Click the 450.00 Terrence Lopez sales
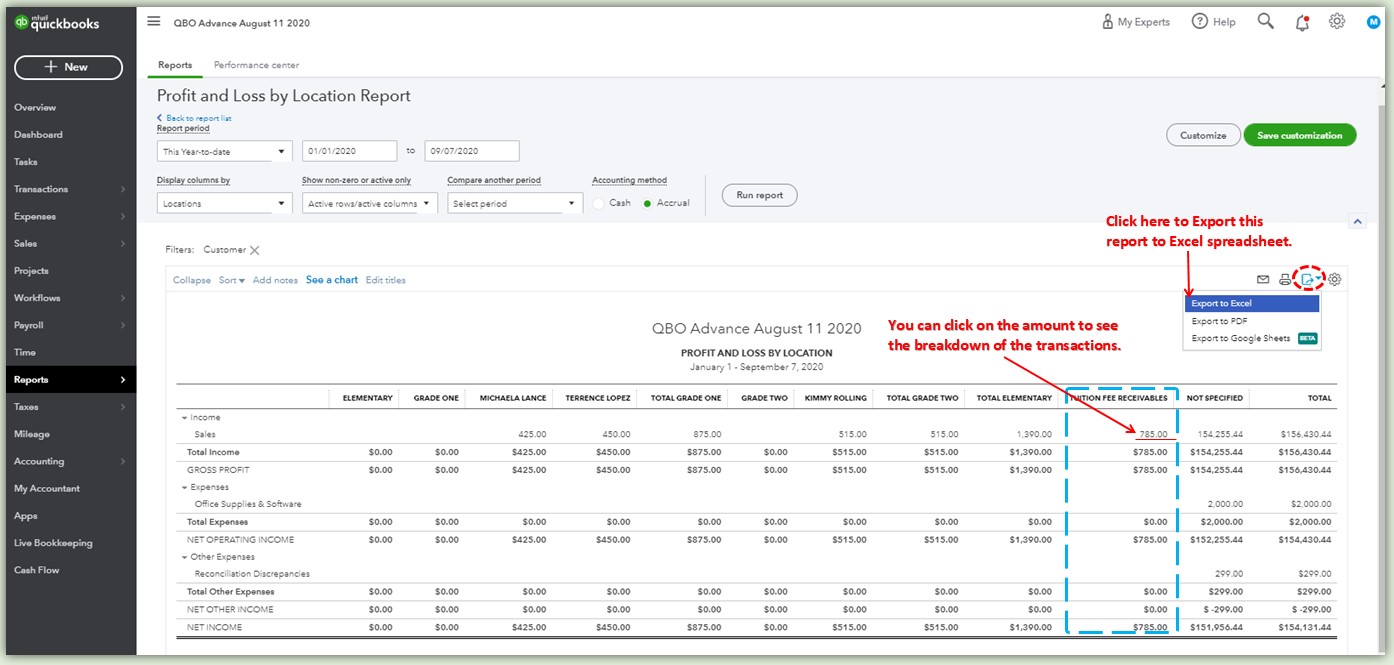 [x=617, y=434]
